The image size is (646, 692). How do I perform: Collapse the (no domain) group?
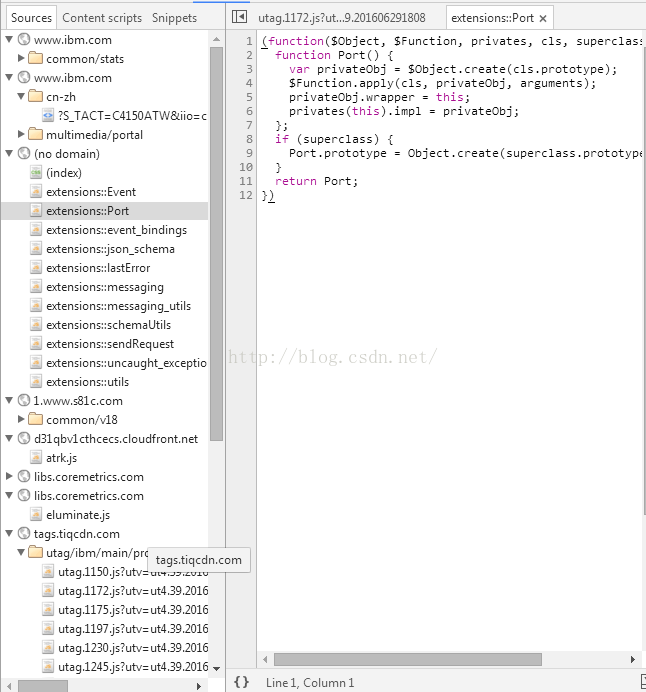(9, 154)
